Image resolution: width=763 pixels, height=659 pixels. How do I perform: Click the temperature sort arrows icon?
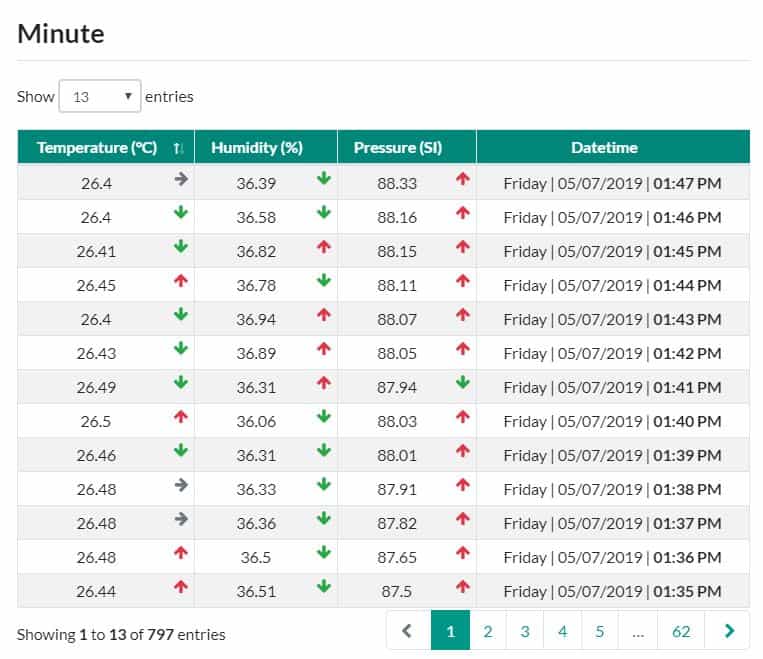178,148
